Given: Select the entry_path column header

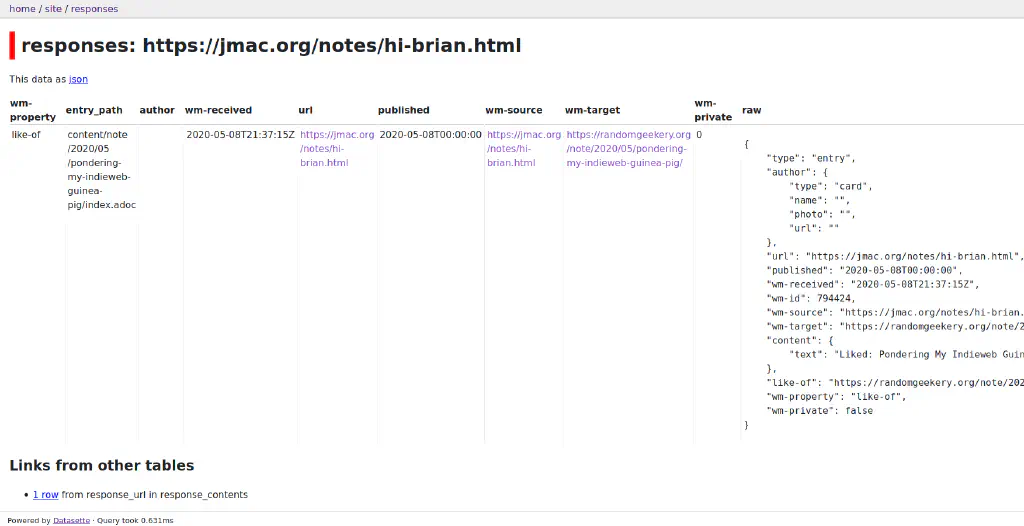Looking at the screenshot, I should [x=94, y=110].
